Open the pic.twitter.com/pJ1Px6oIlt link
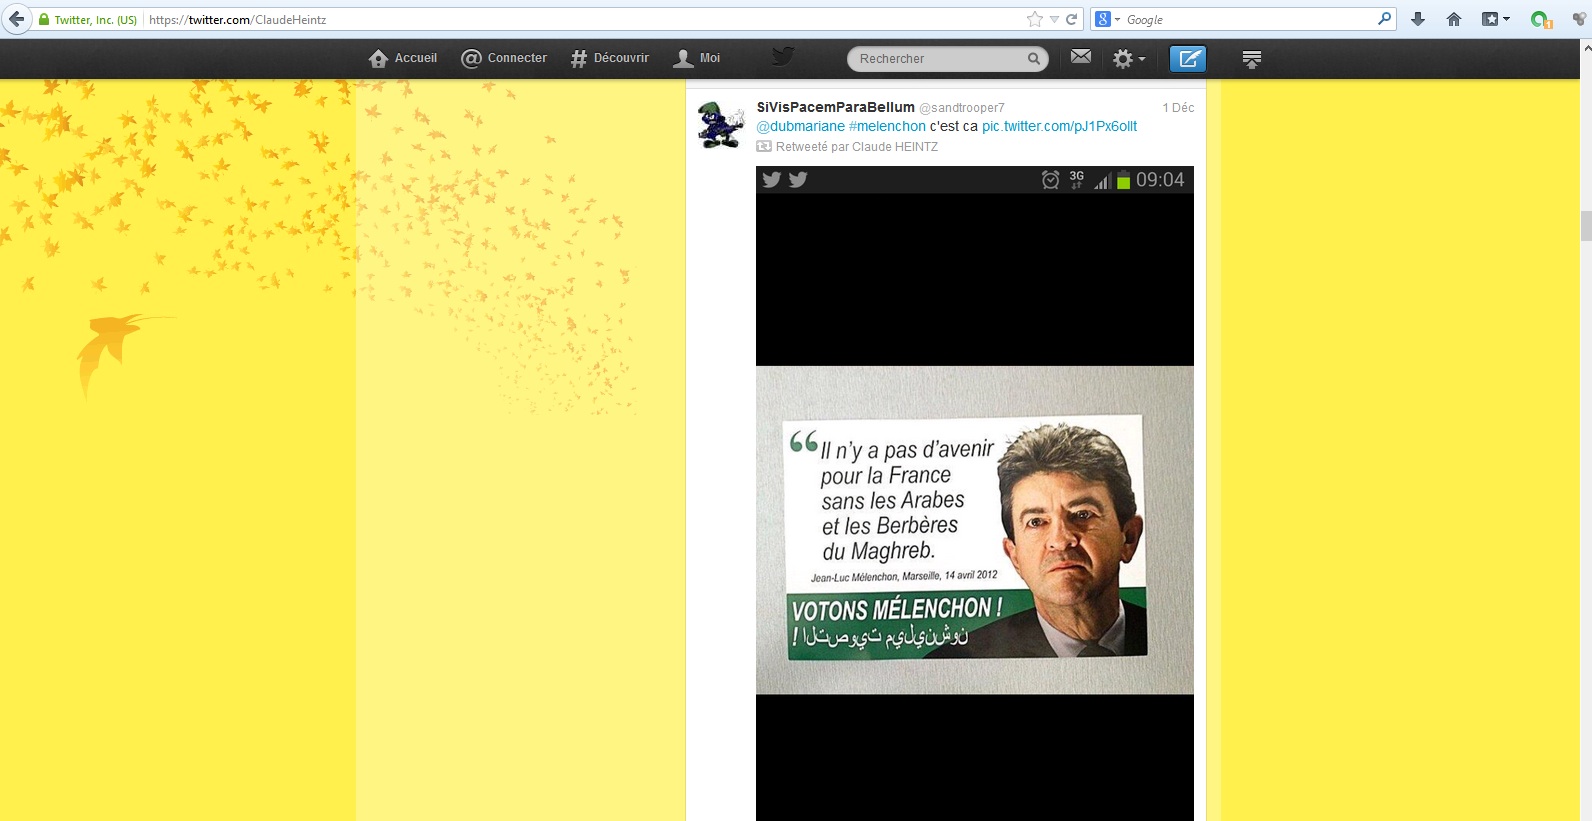The width and height of the screenshot is (1592, 821). 1059,126
